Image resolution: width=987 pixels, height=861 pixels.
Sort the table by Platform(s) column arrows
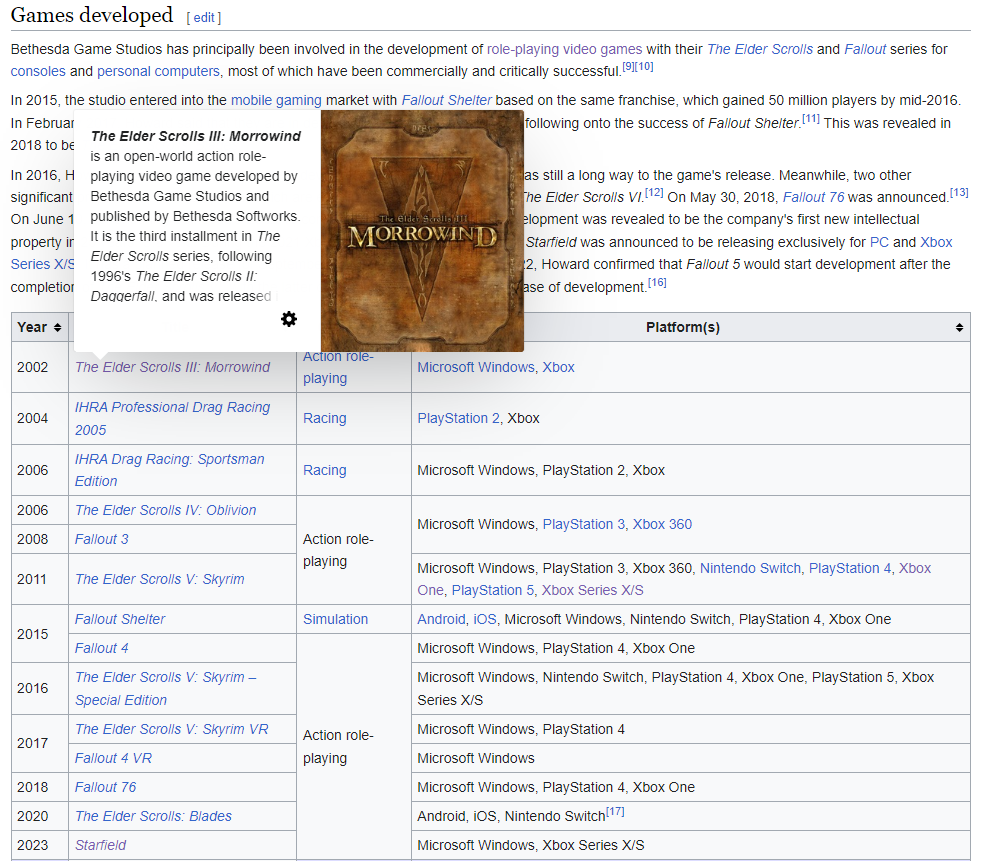959,328
